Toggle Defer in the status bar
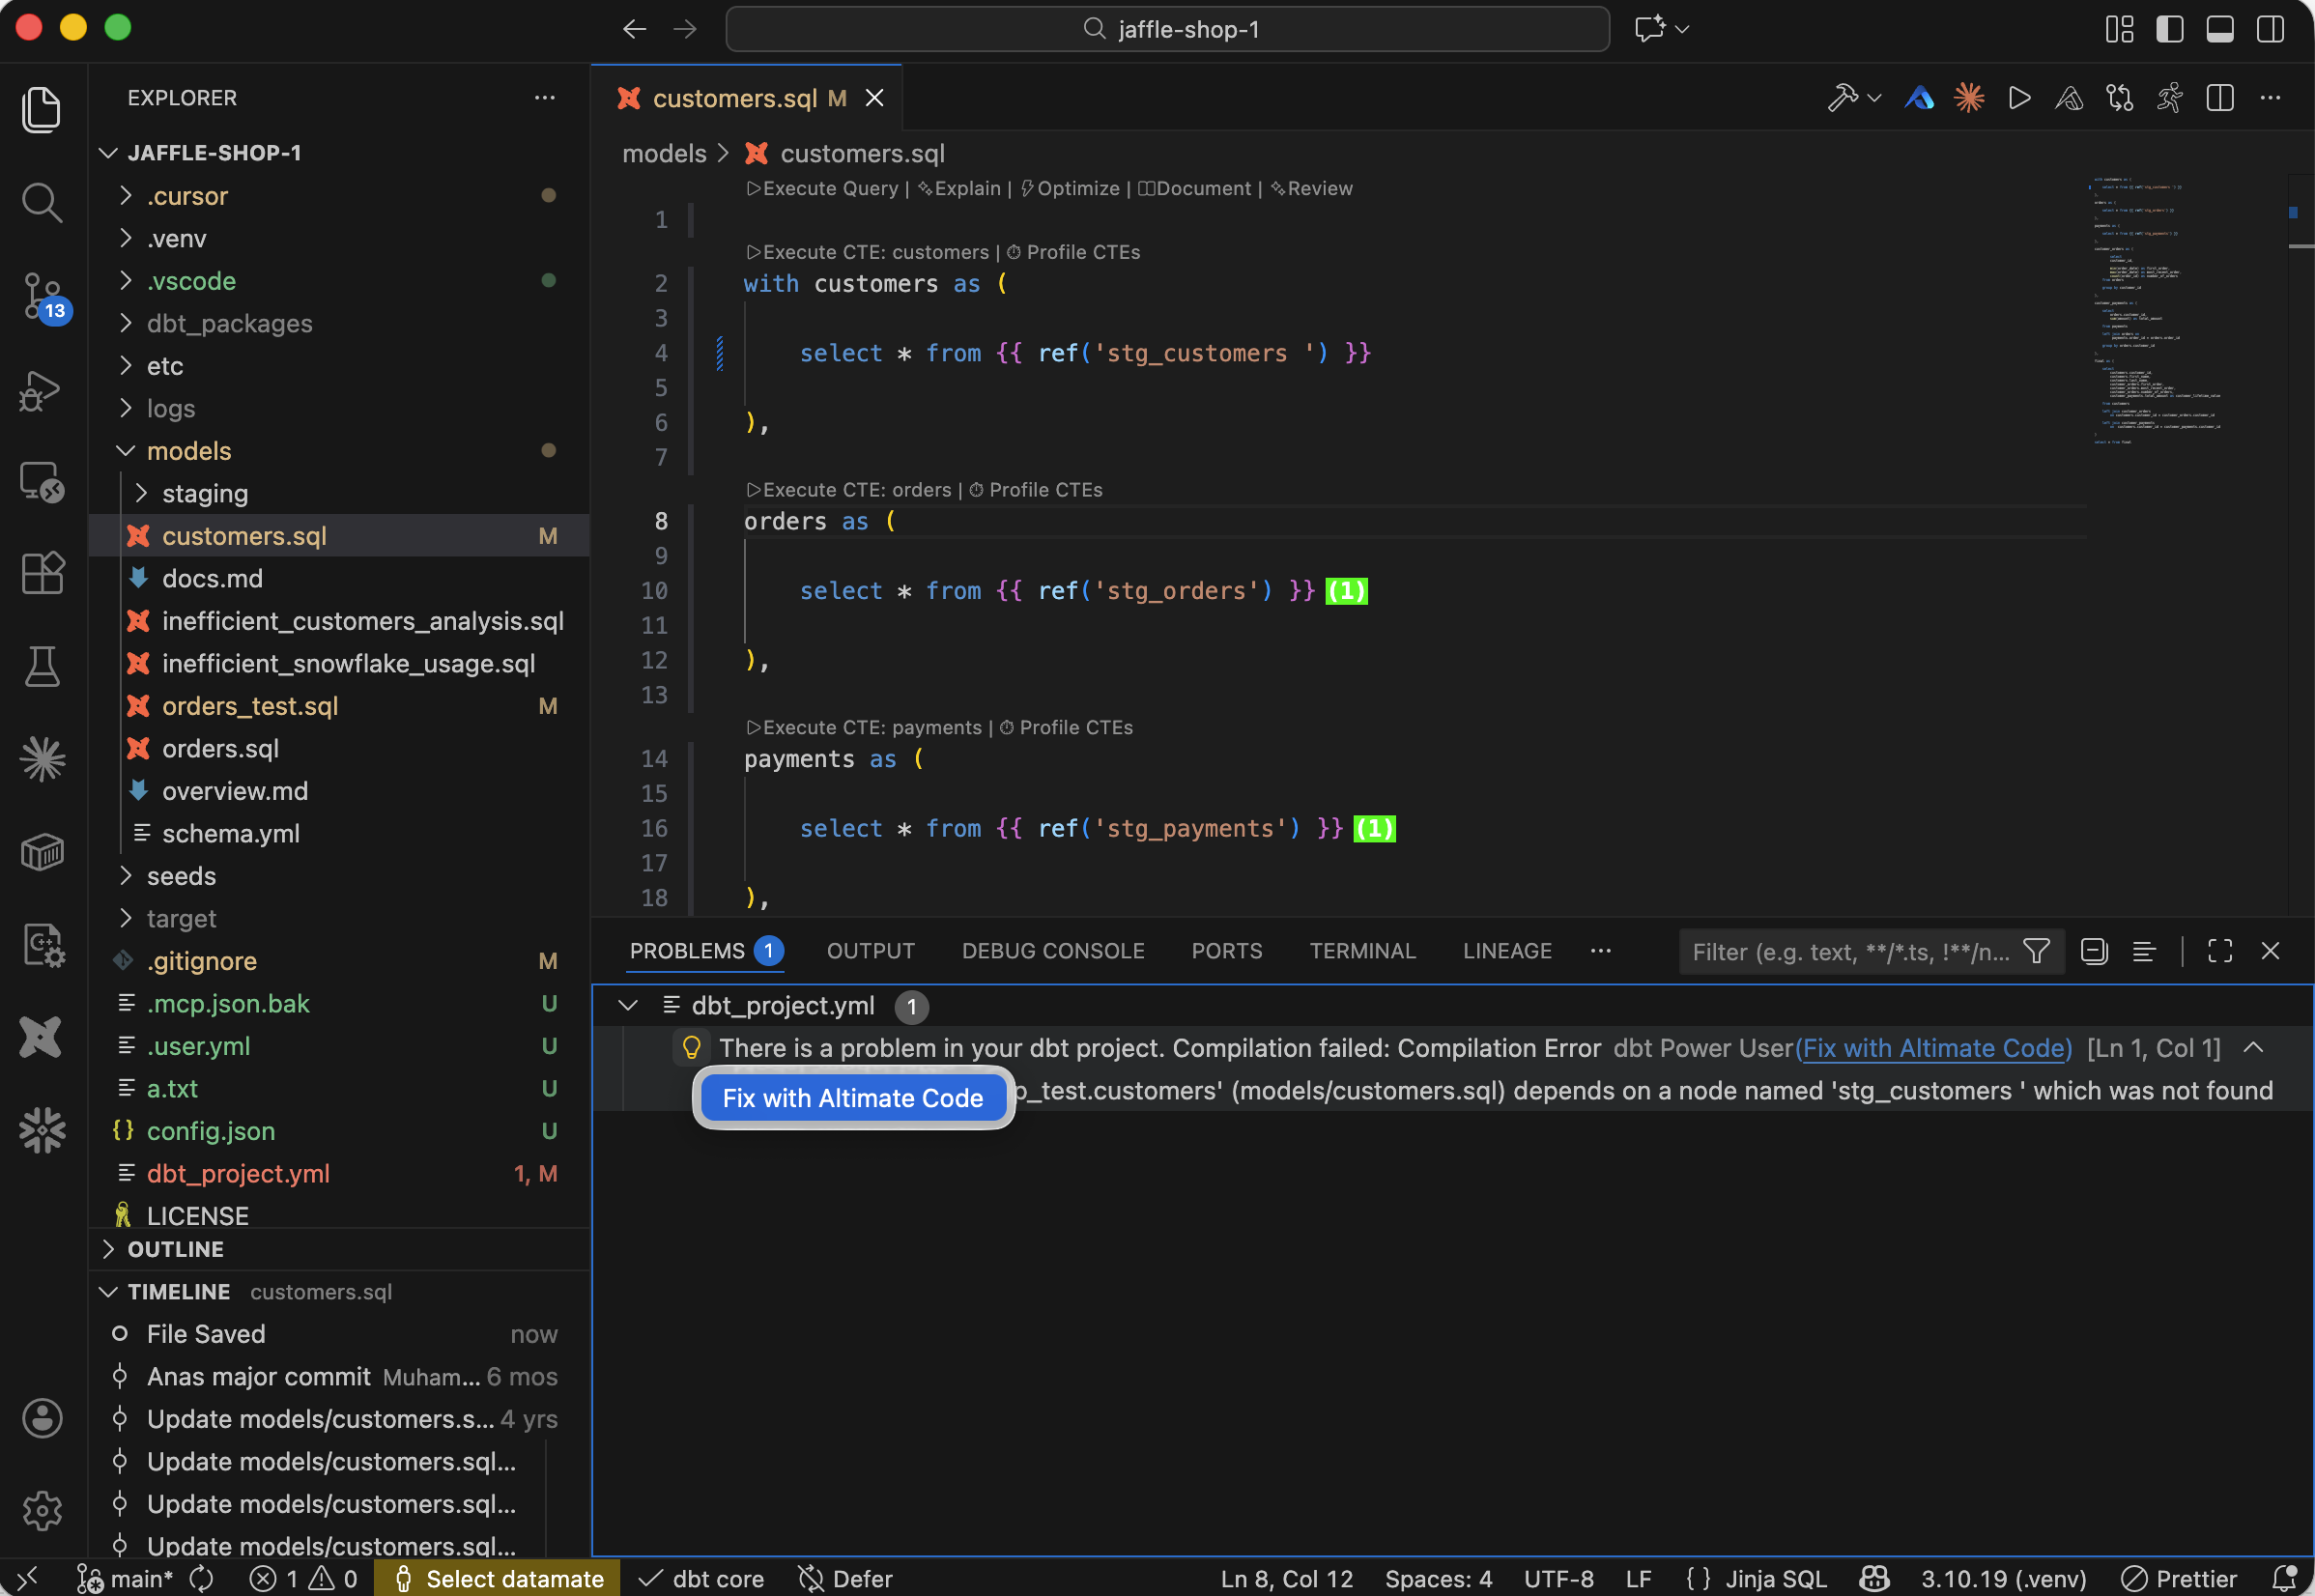 845,1578
